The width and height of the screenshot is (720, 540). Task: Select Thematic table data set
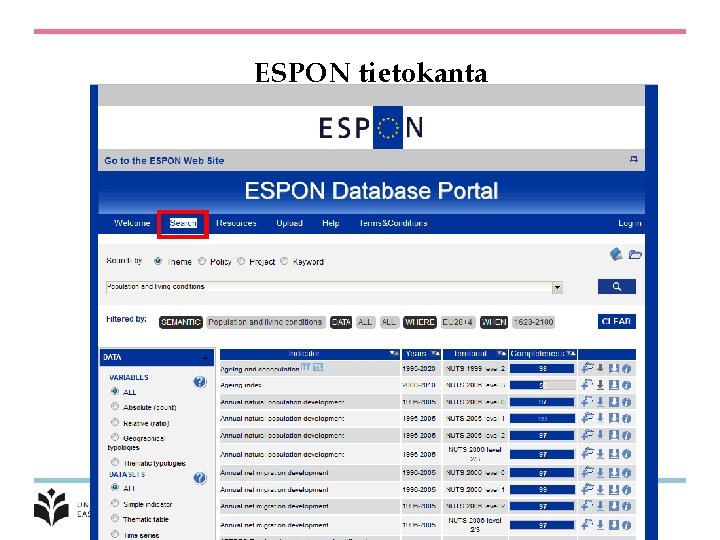click(x=115, y=518)
